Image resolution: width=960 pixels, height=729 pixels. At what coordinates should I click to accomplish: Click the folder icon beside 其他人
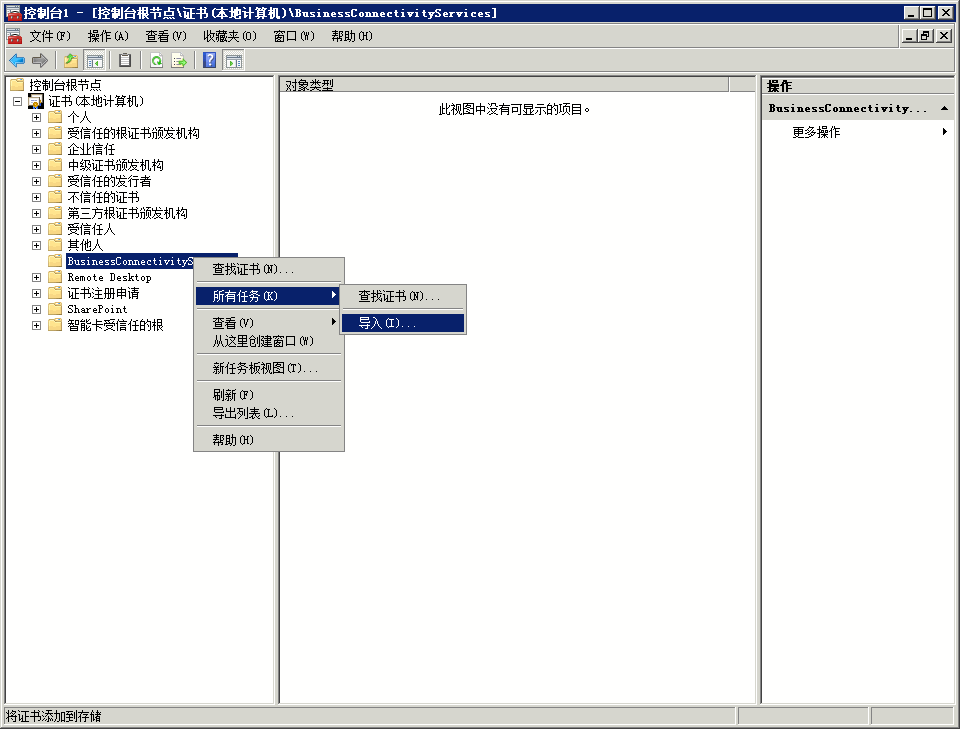click(55, 245)
